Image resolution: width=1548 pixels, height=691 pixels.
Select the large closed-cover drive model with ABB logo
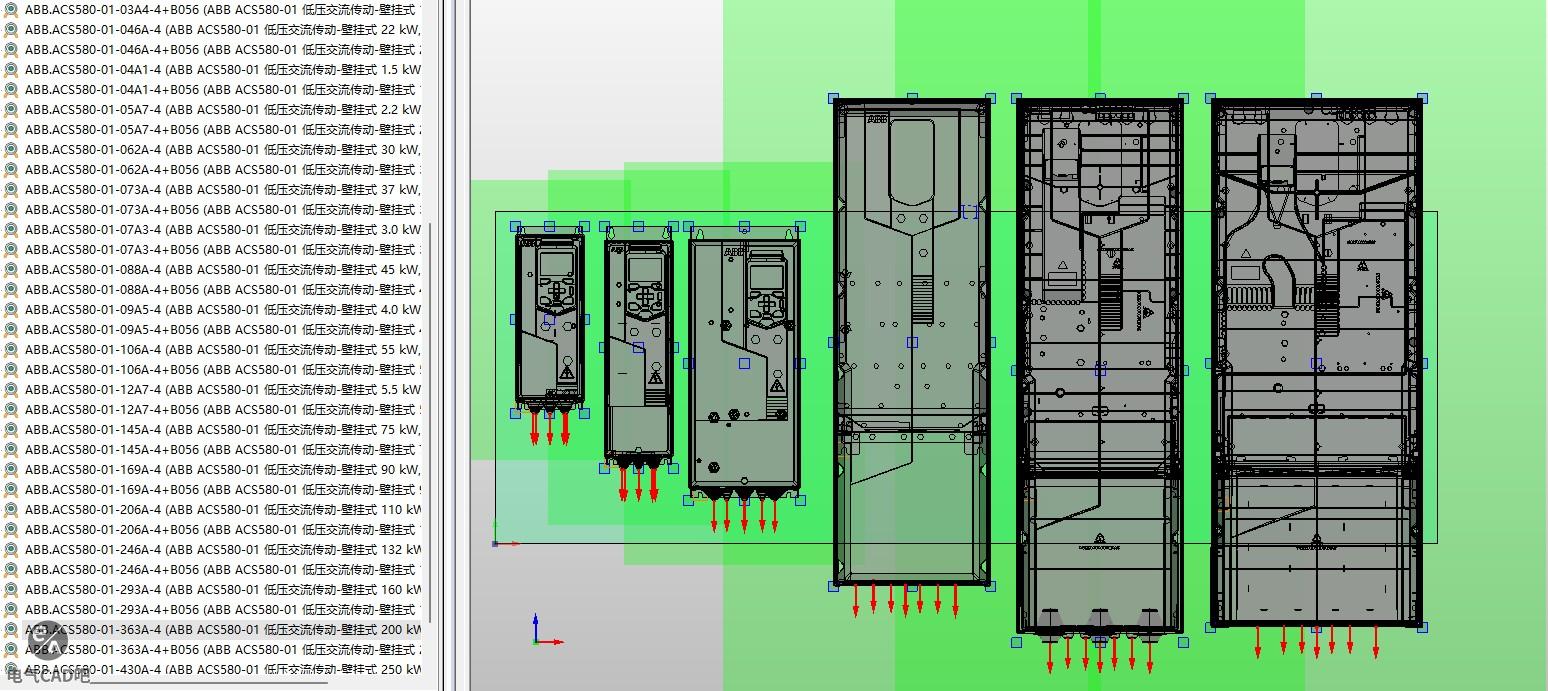(912, 342)
